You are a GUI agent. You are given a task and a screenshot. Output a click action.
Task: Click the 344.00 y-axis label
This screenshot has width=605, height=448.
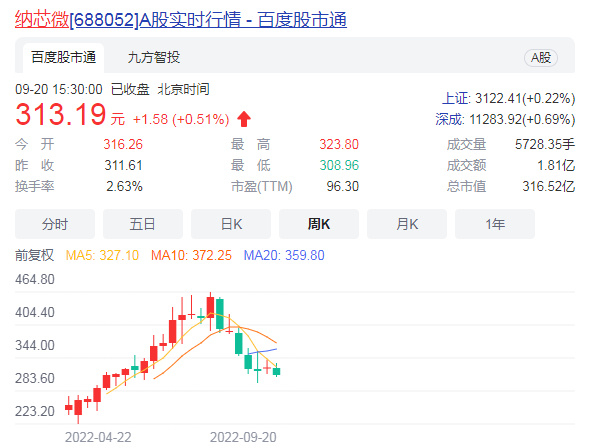tap(35, 345)
